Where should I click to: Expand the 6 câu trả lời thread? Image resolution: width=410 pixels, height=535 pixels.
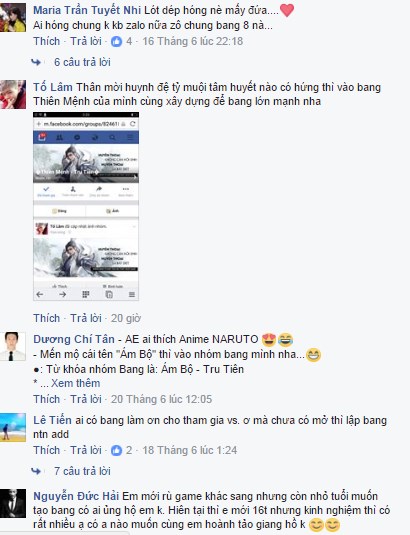pos(82,62)
